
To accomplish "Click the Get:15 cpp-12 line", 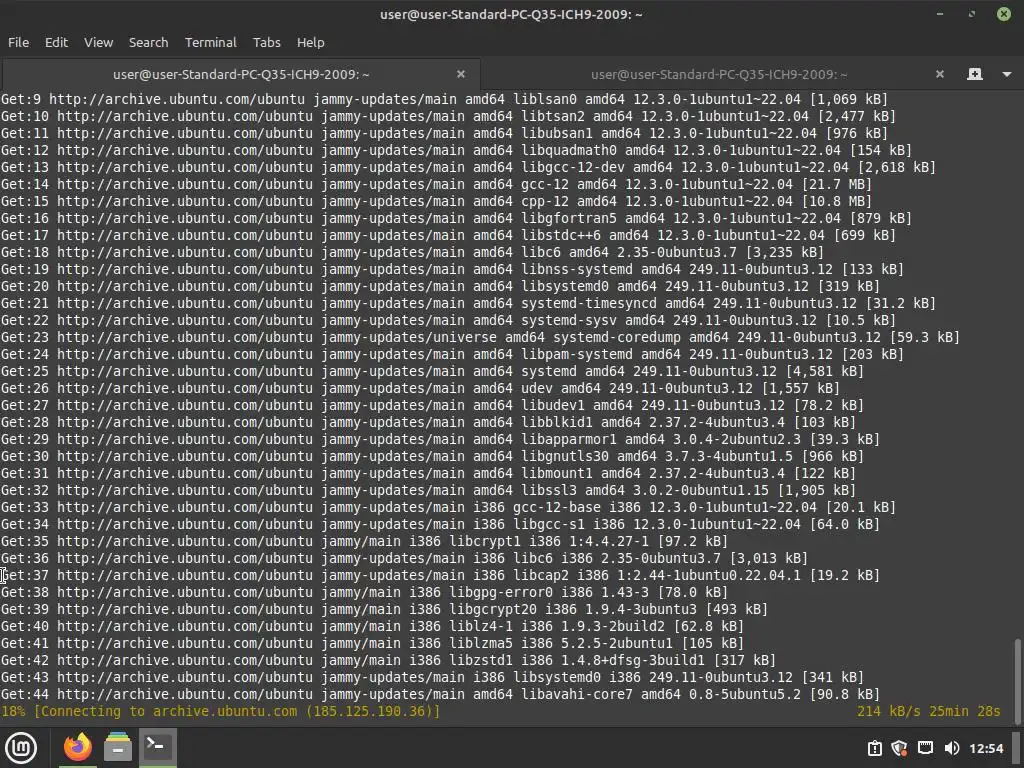I will point(436,201).
